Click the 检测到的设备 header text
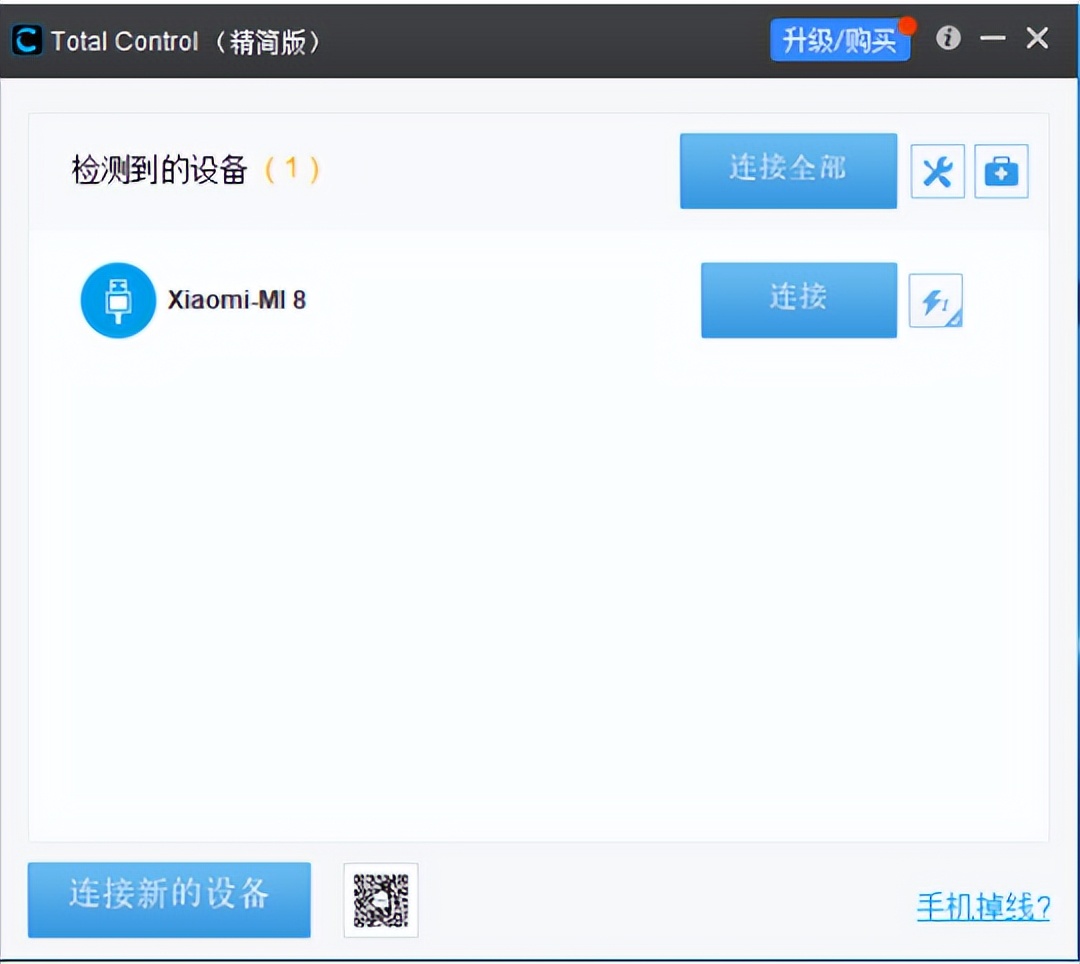 (x=160, y=170)
